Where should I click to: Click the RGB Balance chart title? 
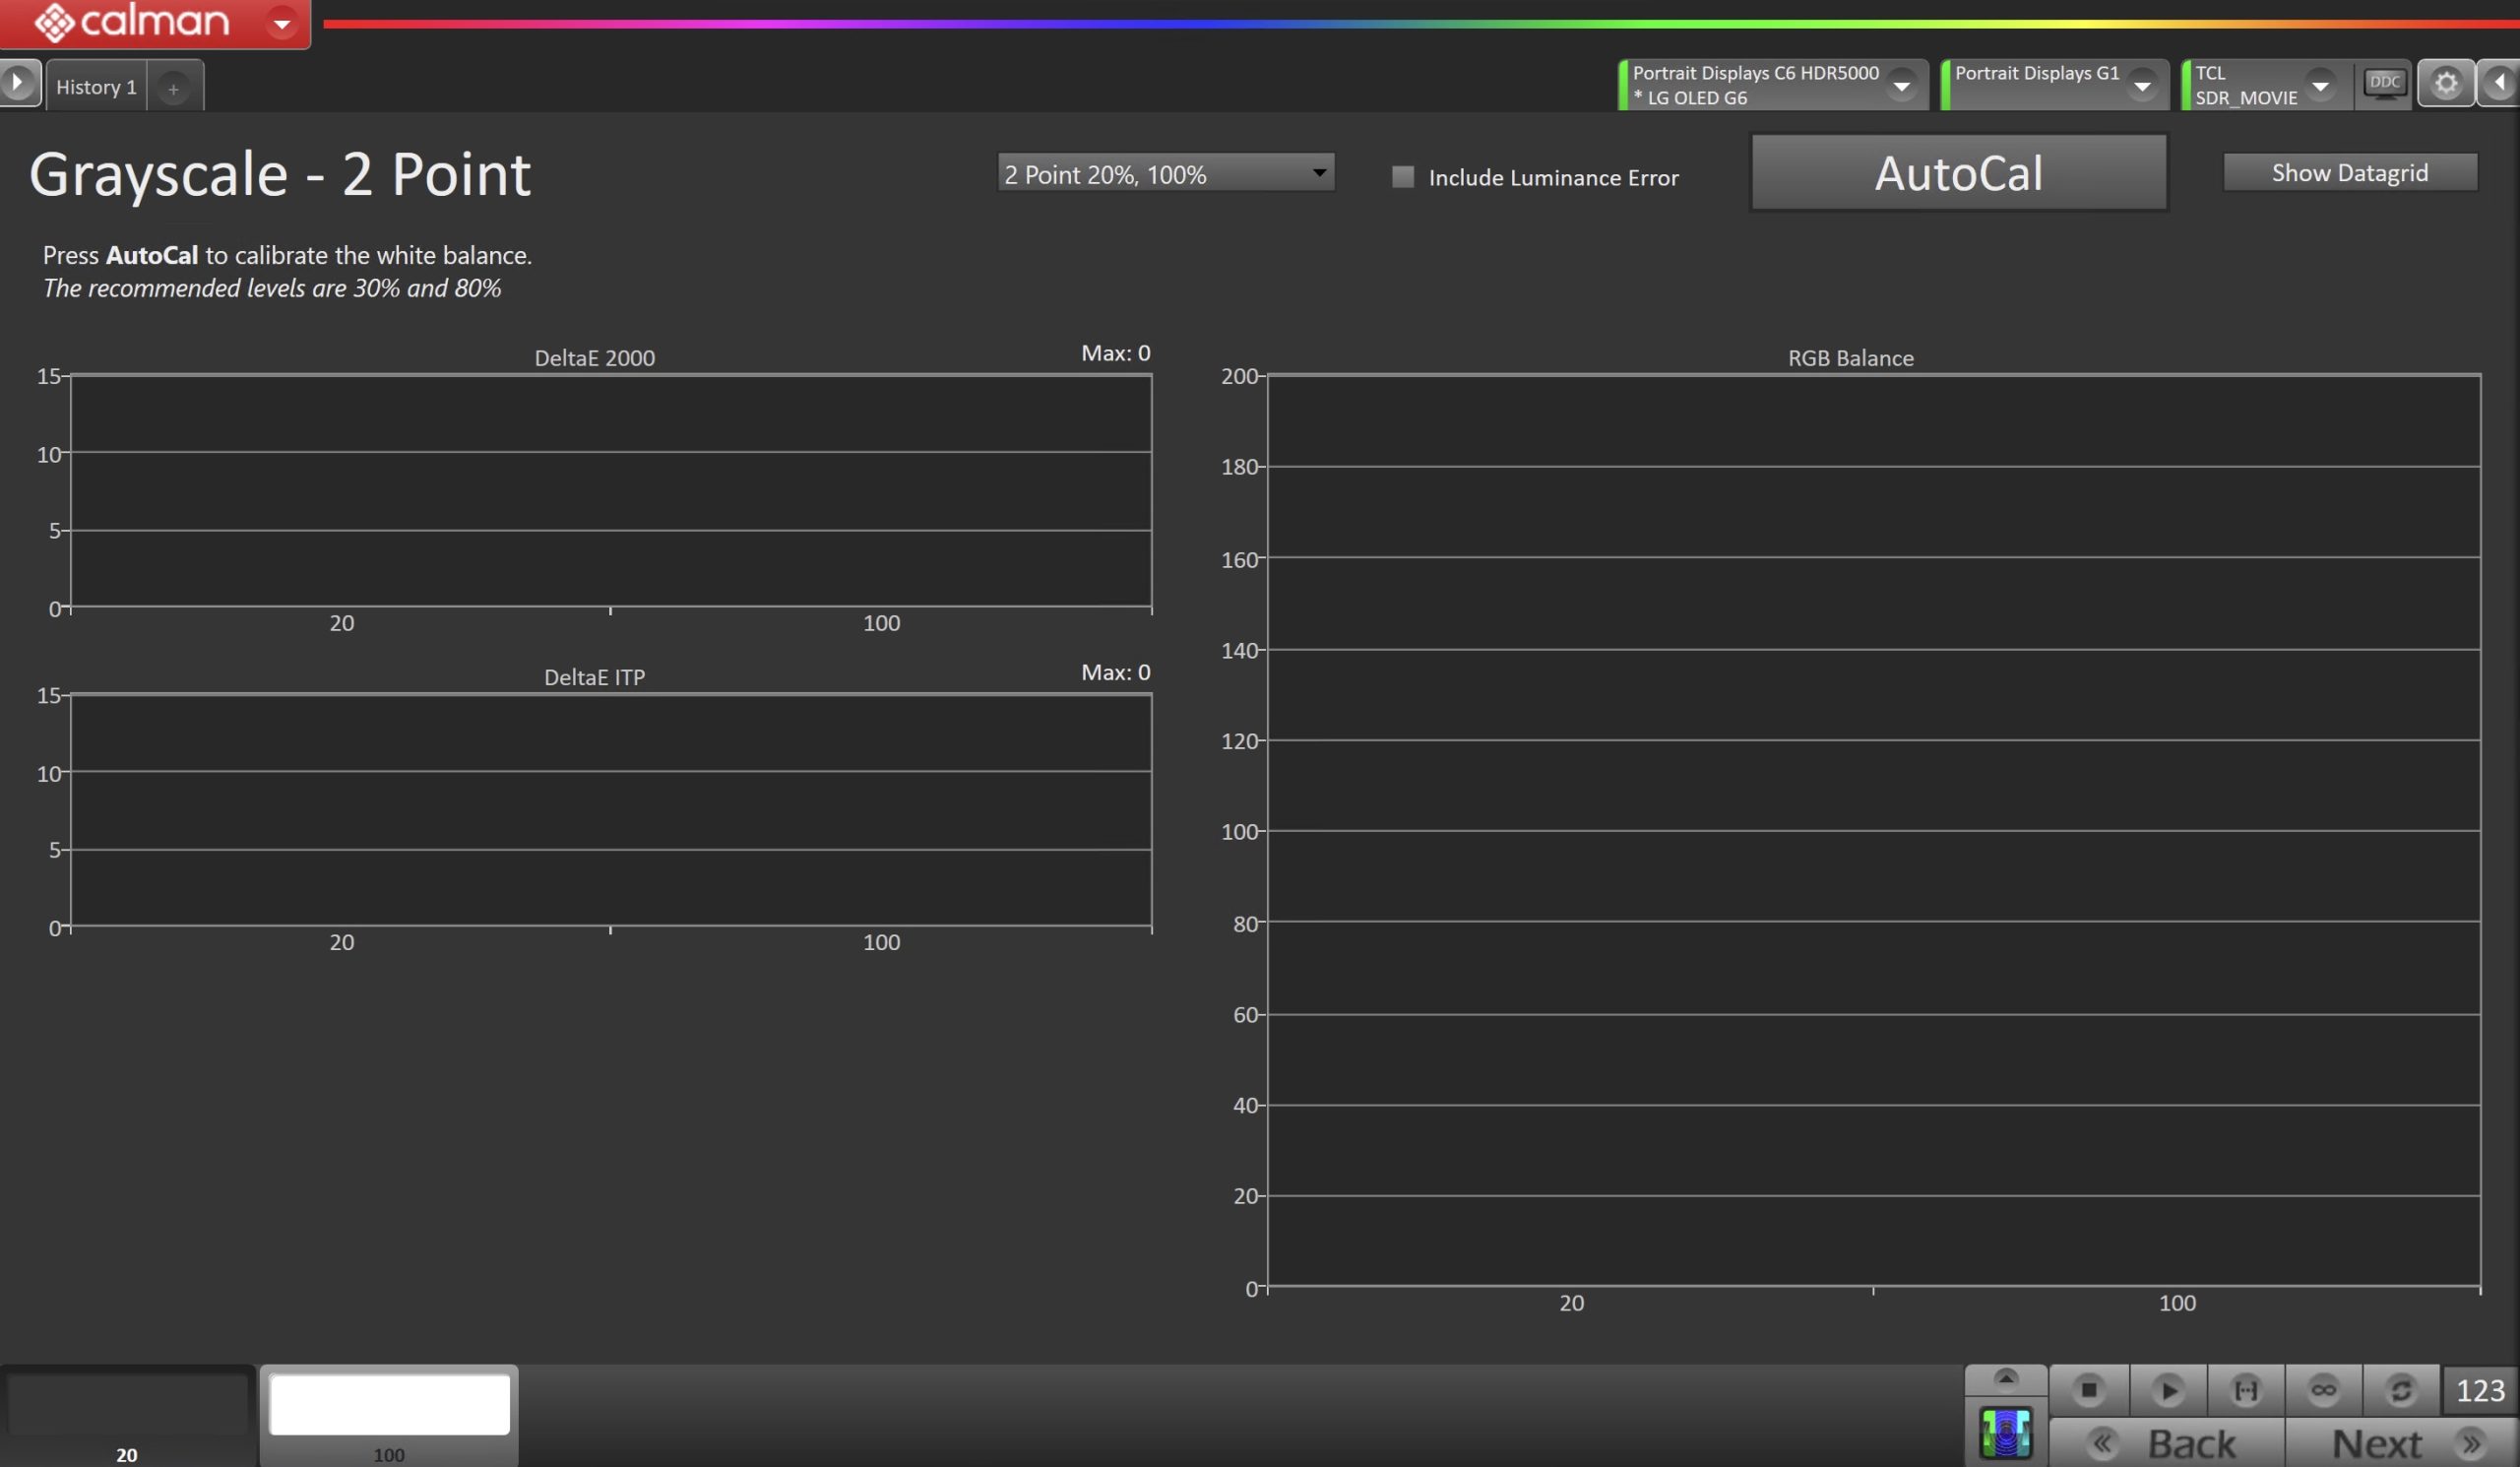coord(1851,358)
